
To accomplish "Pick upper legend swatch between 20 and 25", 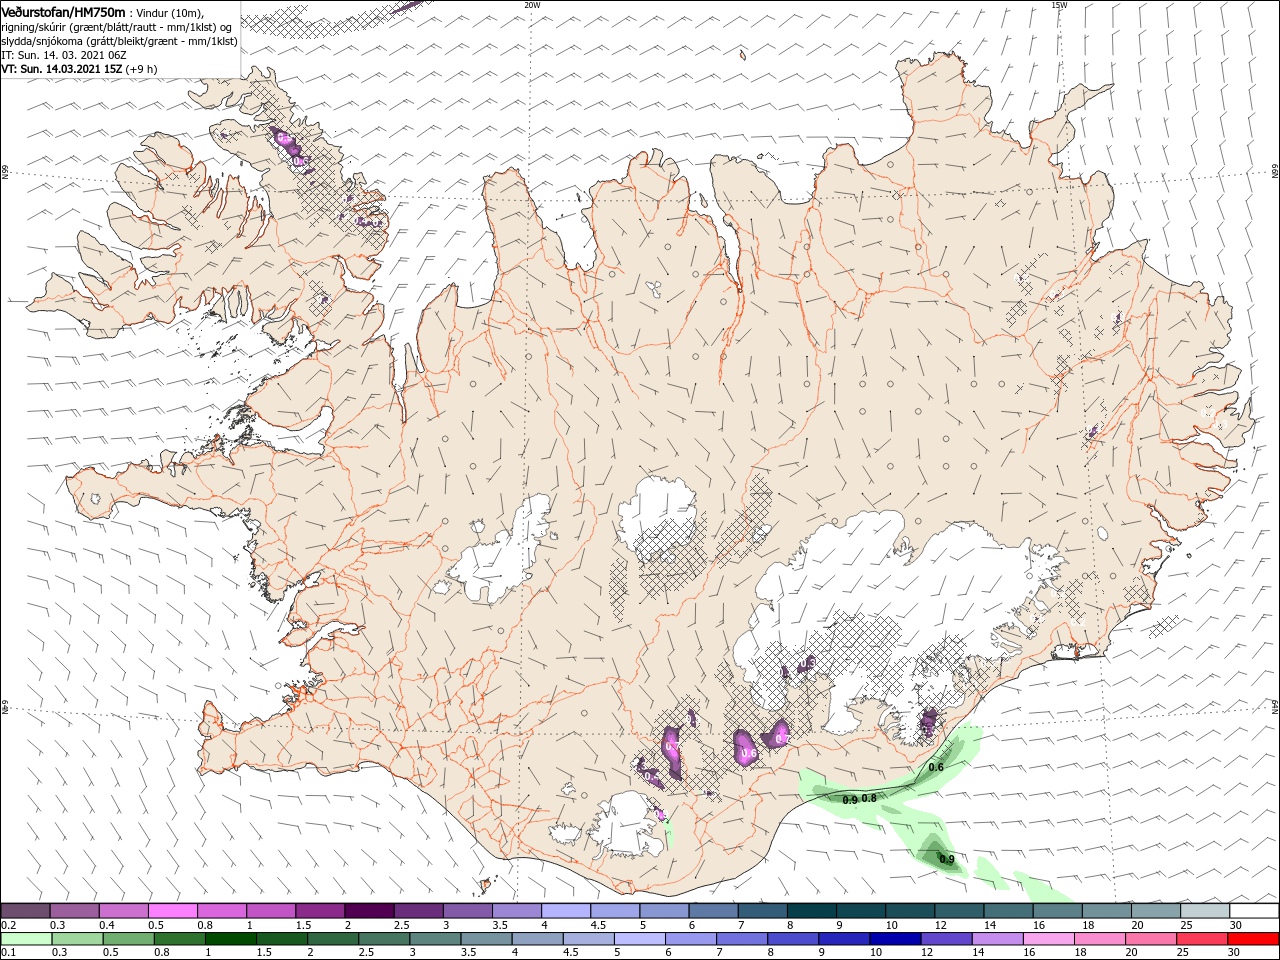I will 1155,911.
